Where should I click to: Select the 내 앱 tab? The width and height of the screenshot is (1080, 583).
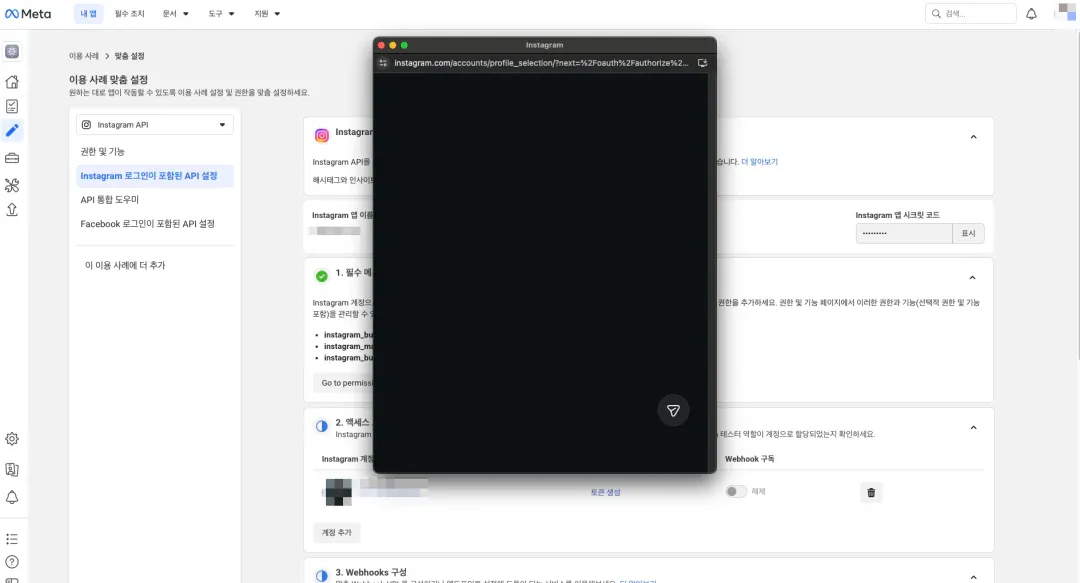click(x=88, y=14)
